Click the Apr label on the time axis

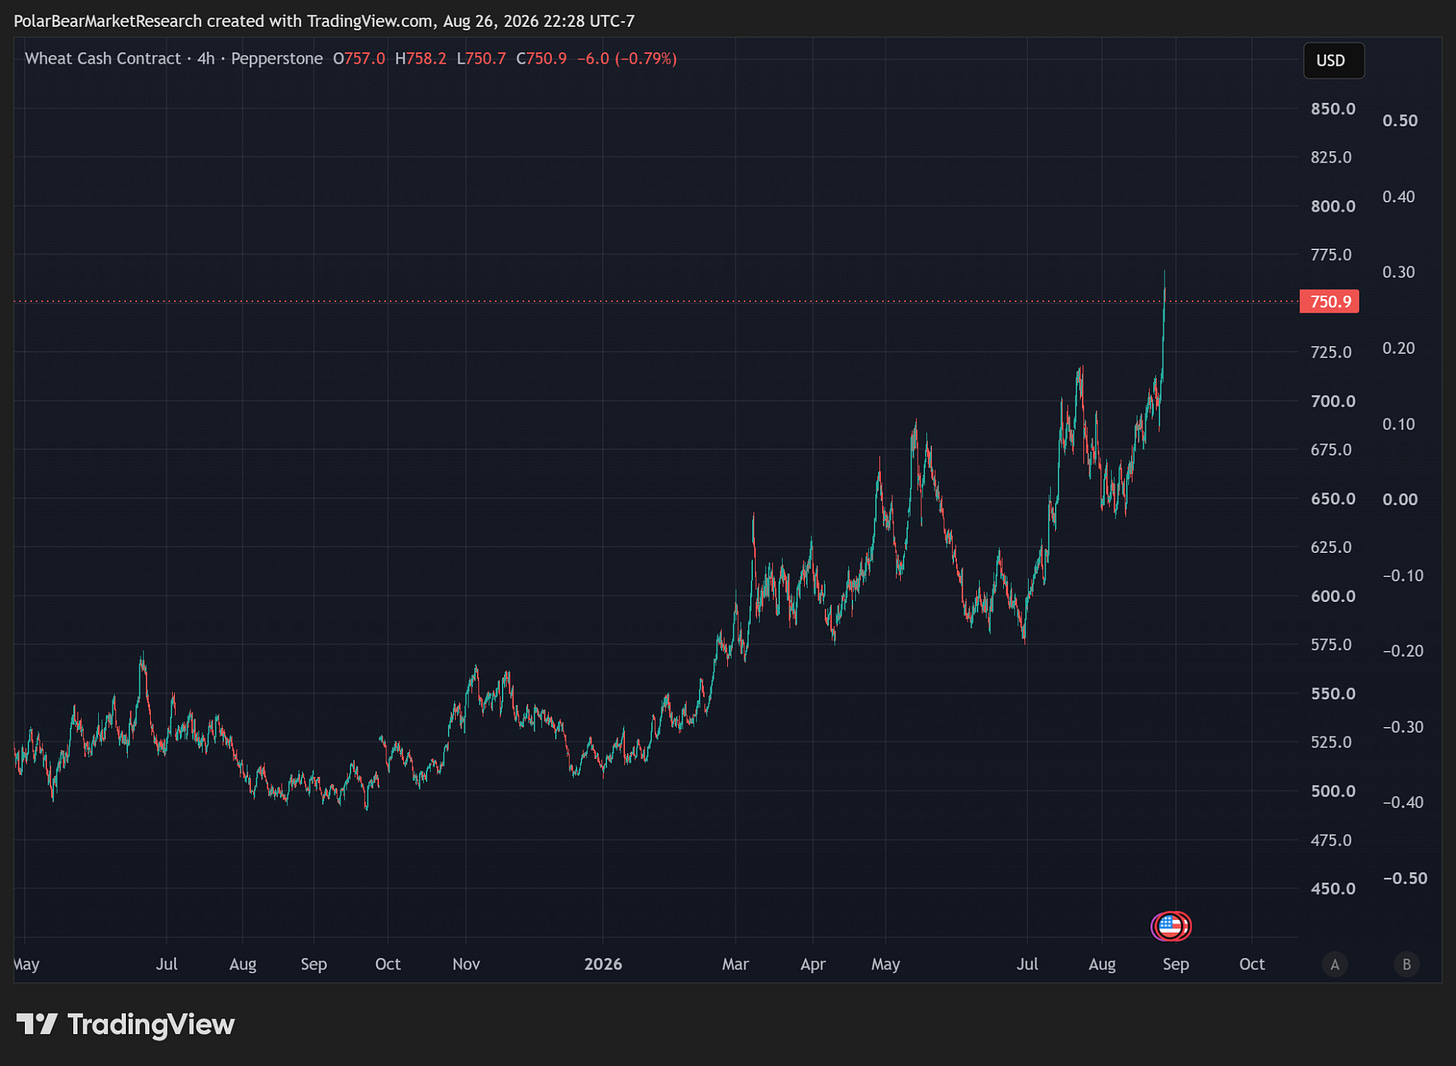click(813, 964)
